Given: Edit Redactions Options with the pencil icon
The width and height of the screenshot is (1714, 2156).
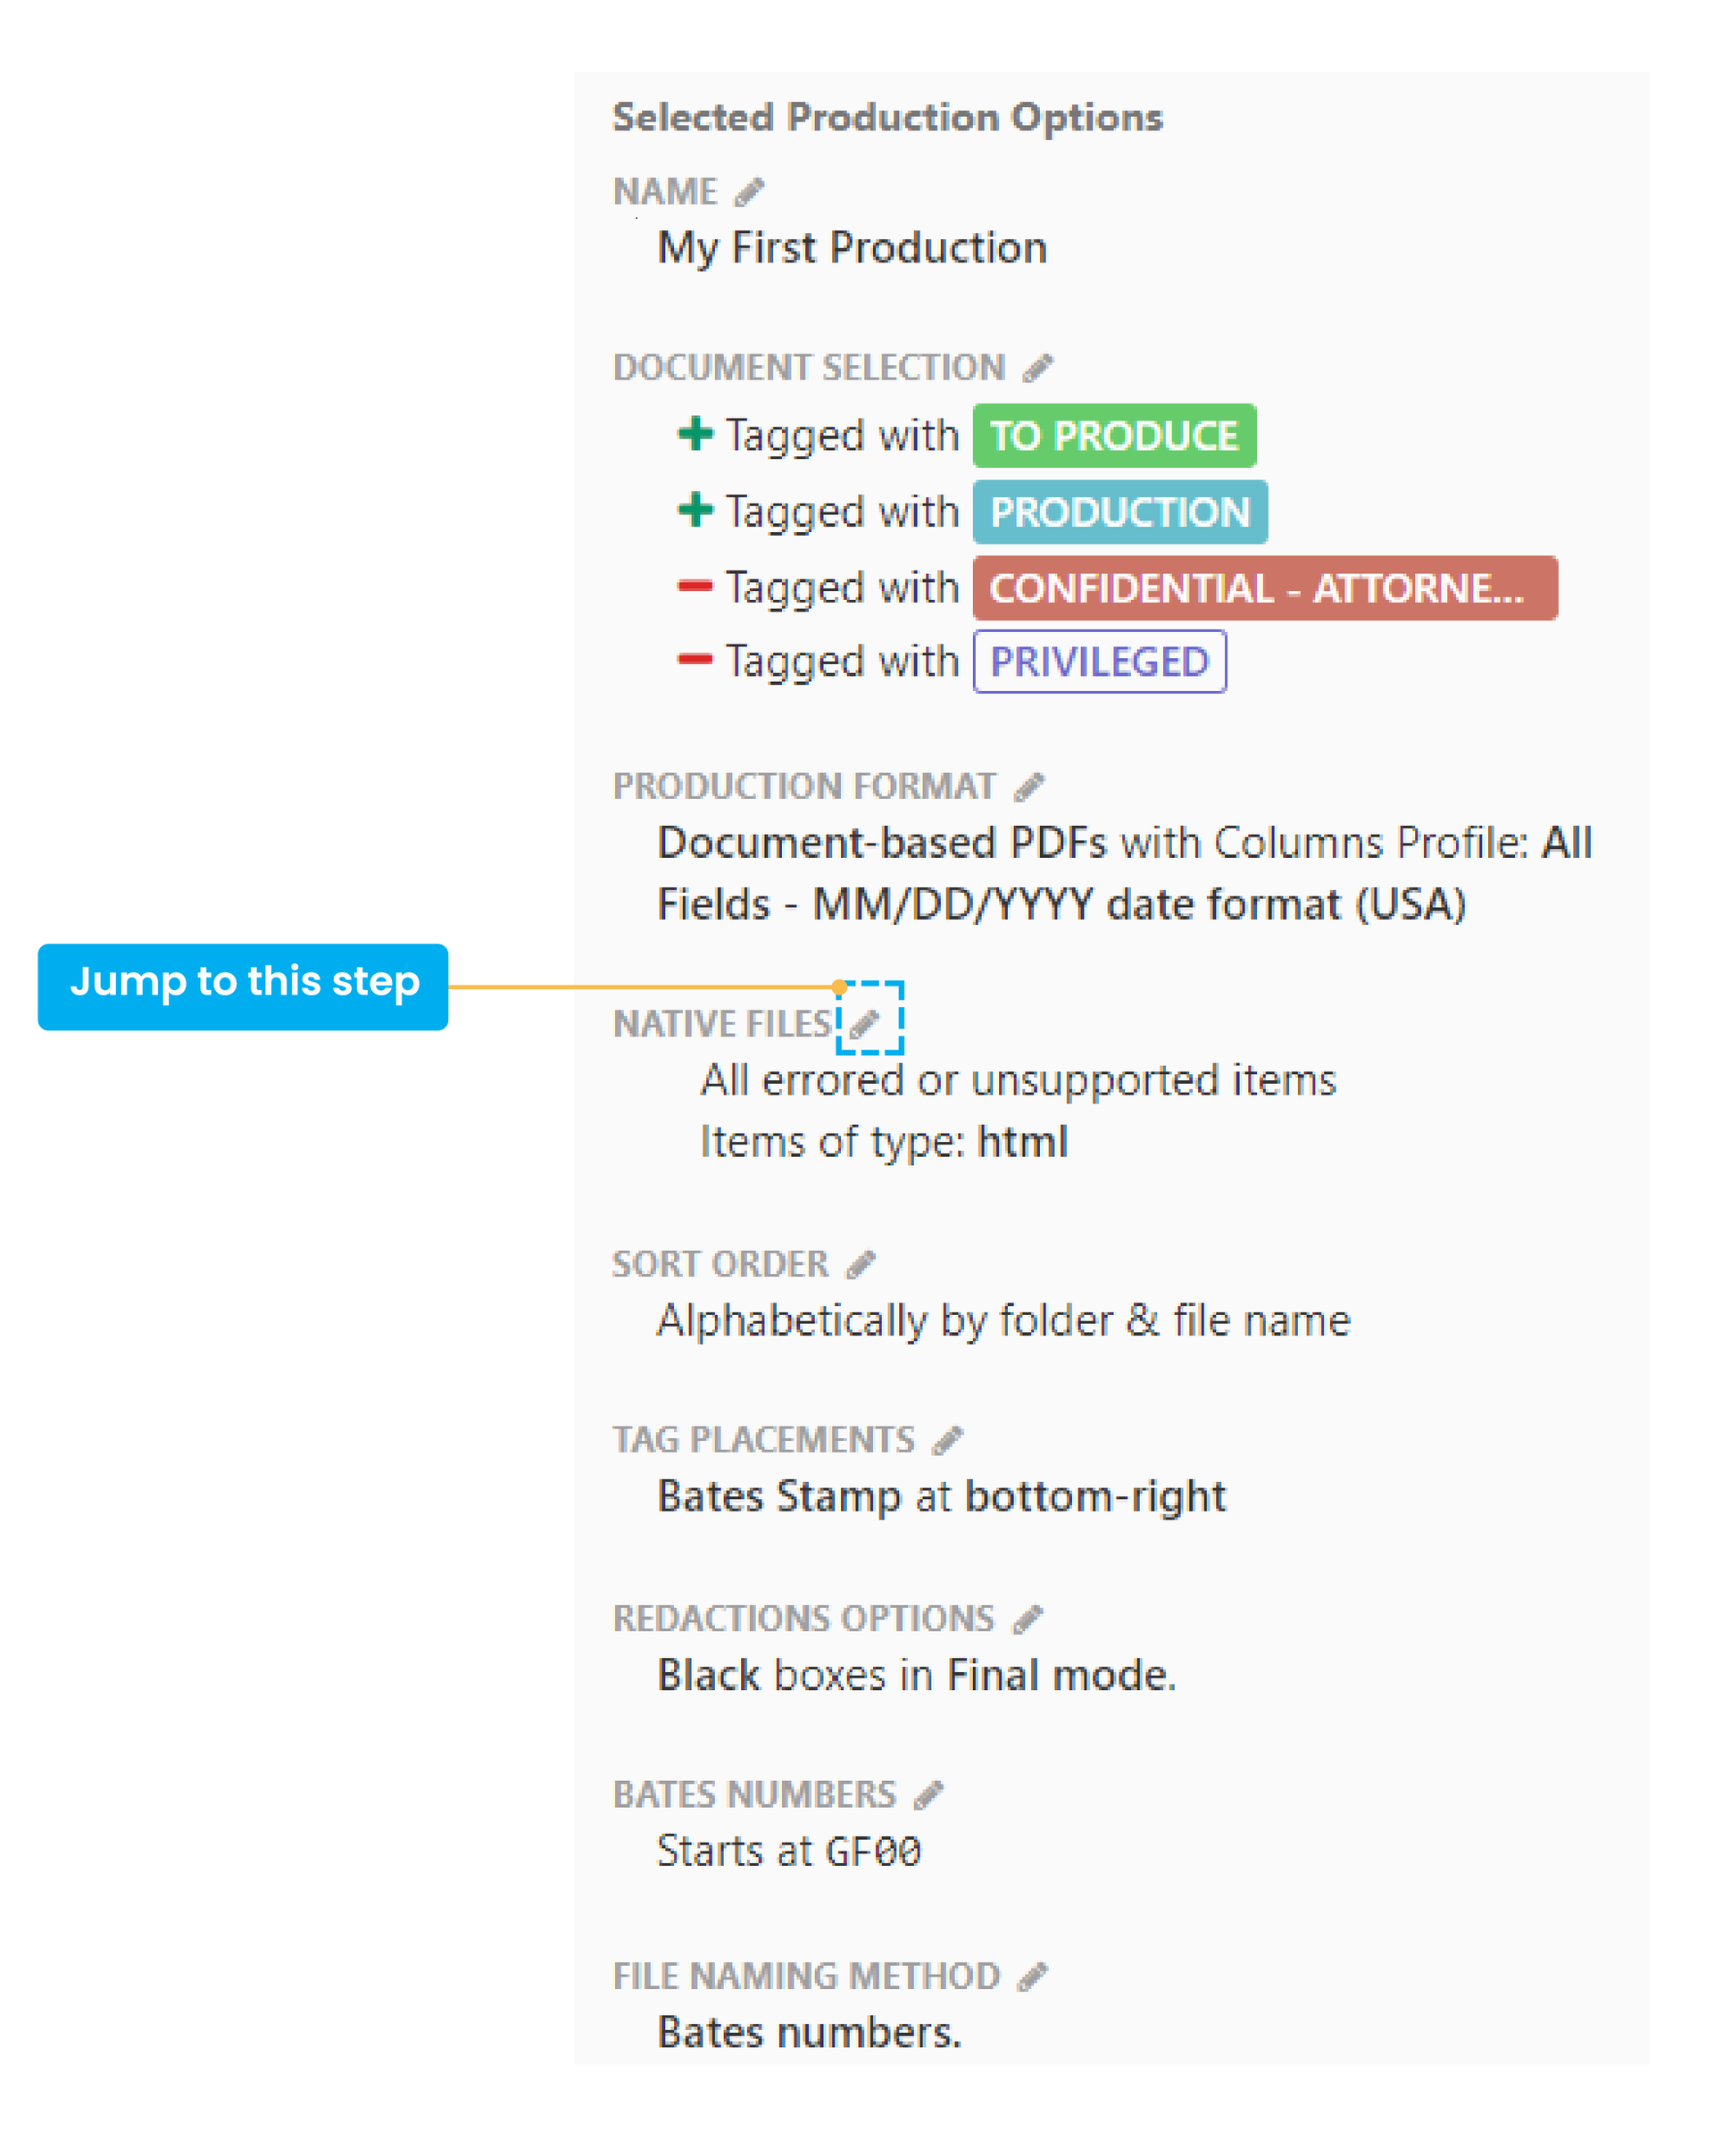Looking at the screenshot, I should (x=1028, y=1617).
